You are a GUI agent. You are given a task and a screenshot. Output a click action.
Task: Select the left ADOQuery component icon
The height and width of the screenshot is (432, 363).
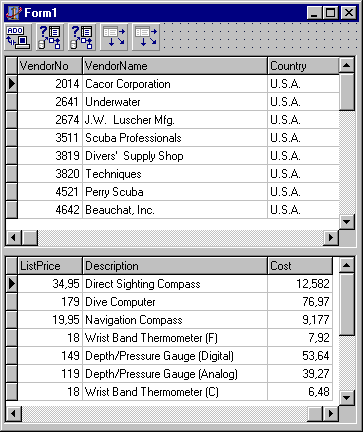50,37
